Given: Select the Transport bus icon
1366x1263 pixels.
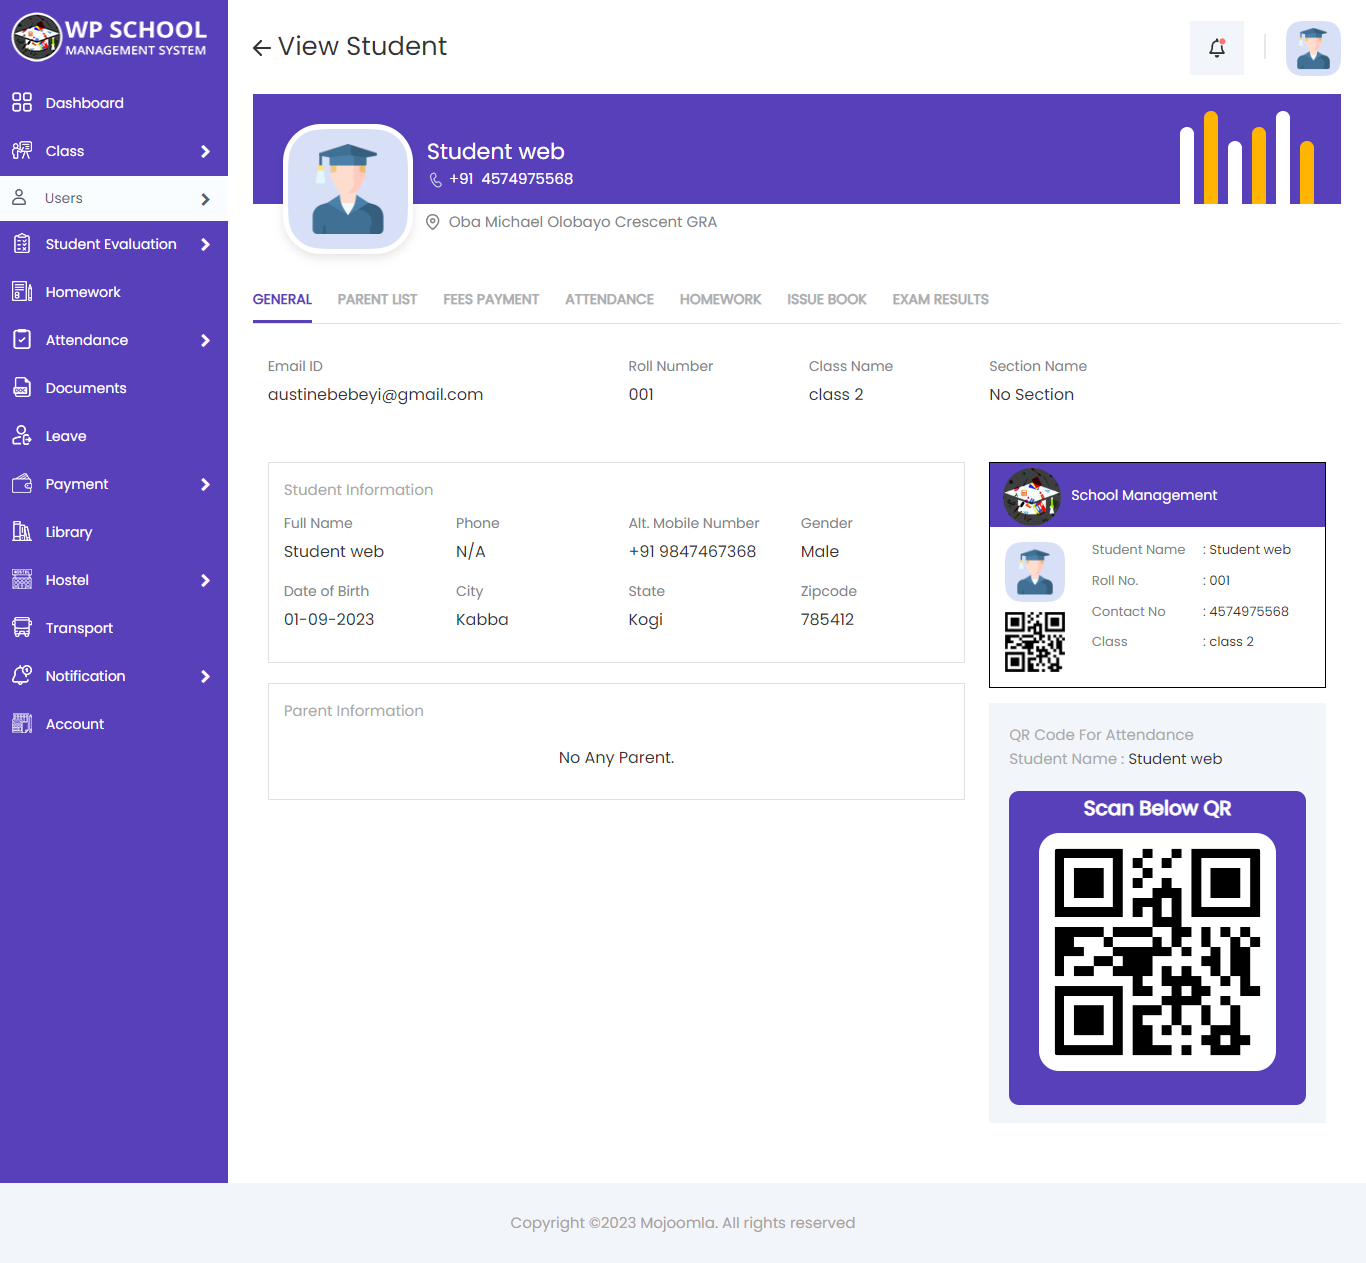Looking at the screenshot, I should tap(22, 628).
